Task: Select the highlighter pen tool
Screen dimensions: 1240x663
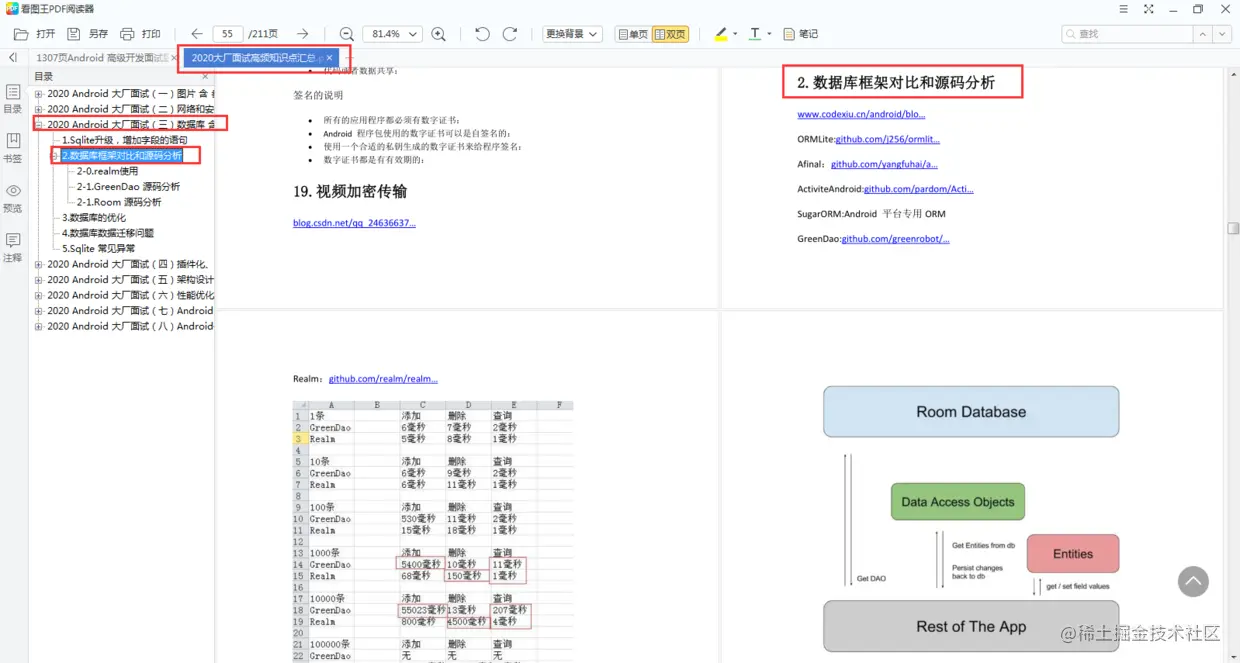Action: (x=721, y=34)
